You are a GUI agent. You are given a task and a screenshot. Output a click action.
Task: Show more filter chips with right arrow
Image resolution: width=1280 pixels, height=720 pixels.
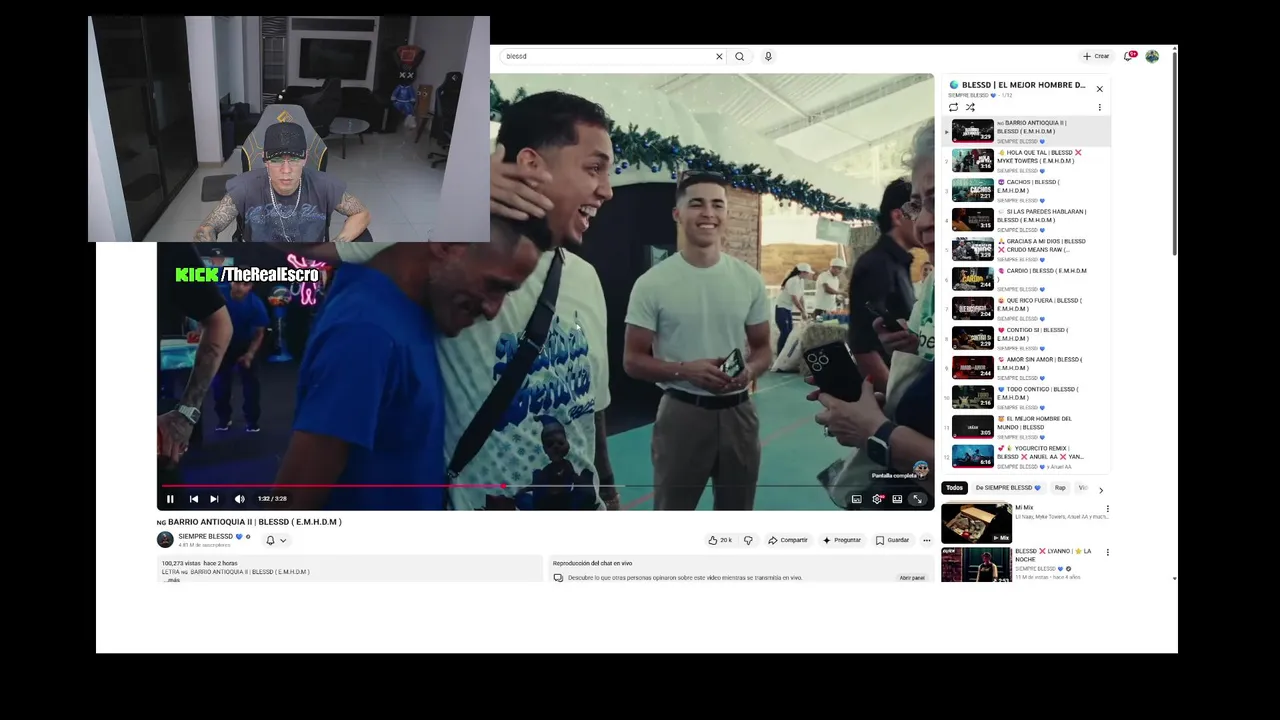click(x=1101, y=490)
